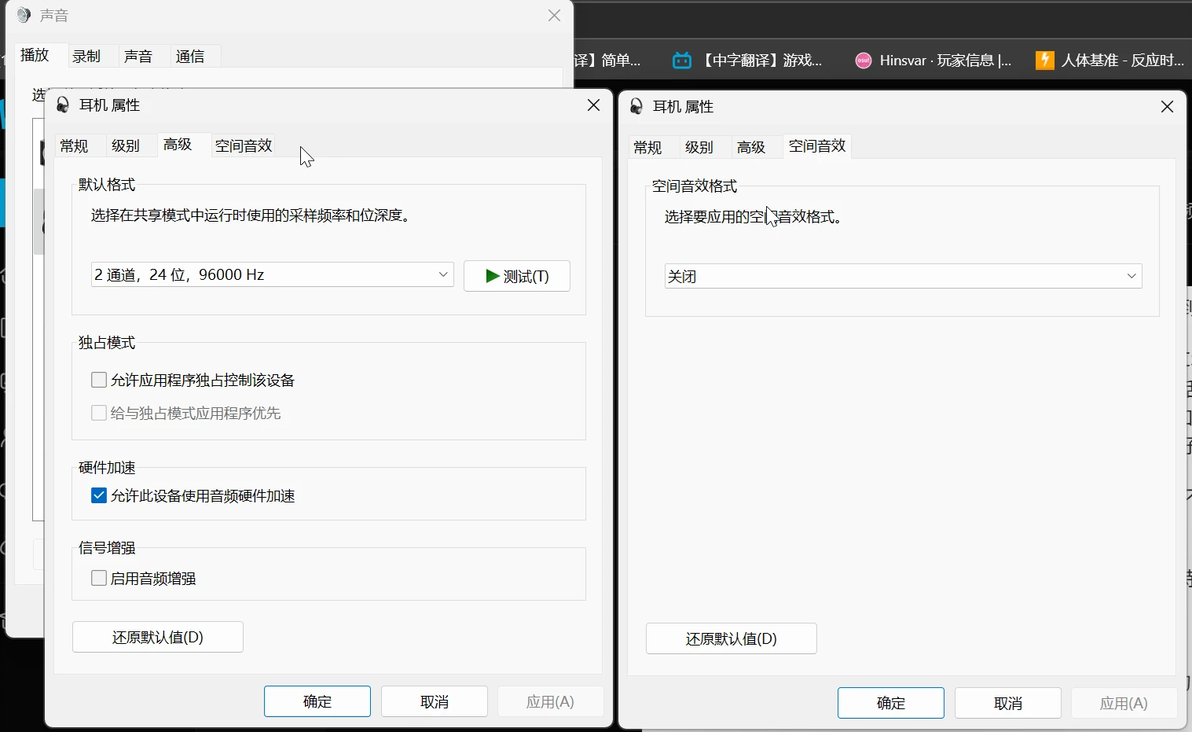Screen dimensions: 1192x732
Task: Switch to 高级 tab in right 耳机 属性
Action: 751,147
